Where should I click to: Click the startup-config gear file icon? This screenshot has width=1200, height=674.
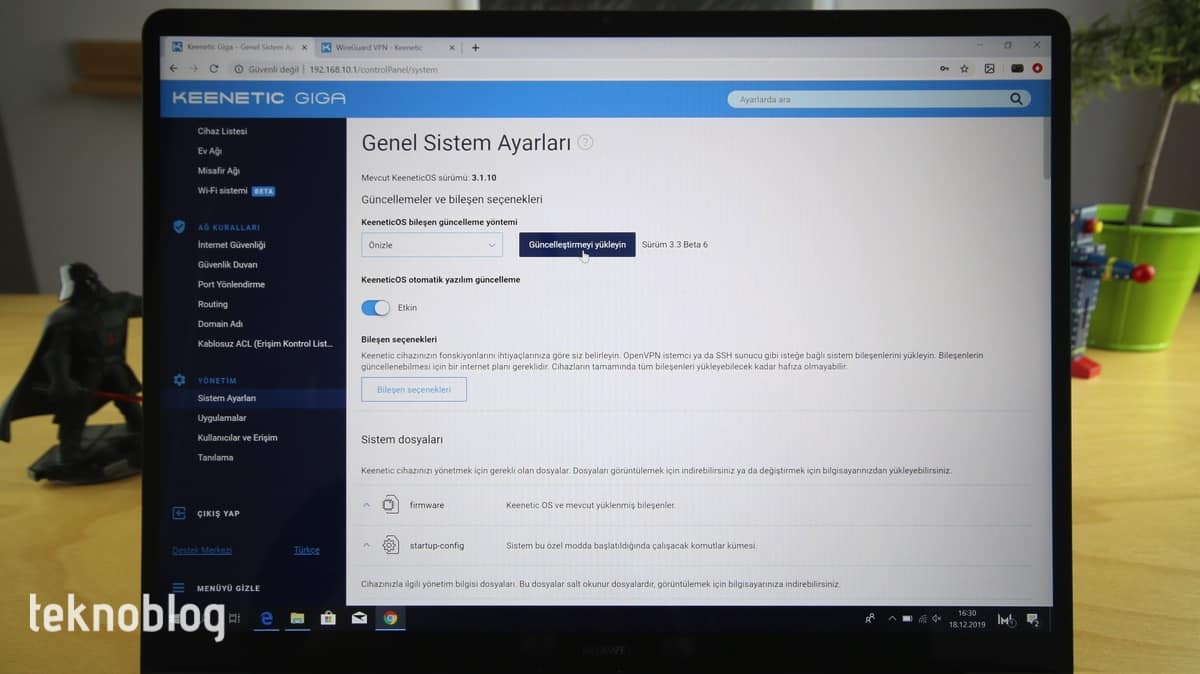point(390,545)
